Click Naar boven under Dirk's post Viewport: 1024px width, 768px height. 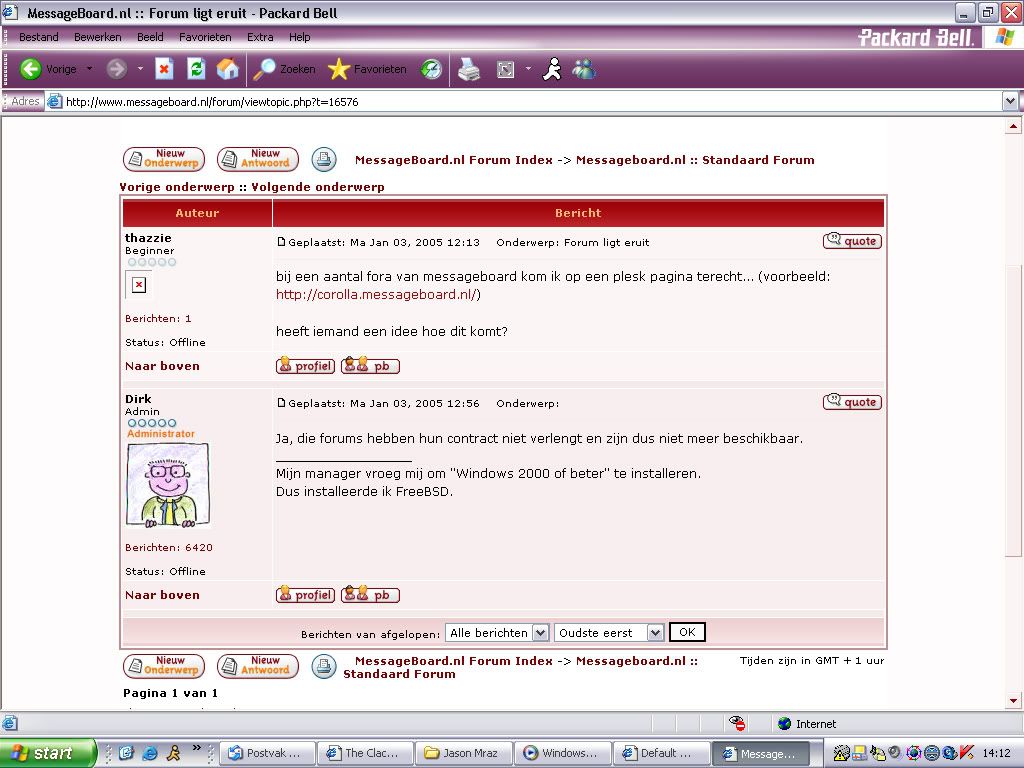[162, 595]
